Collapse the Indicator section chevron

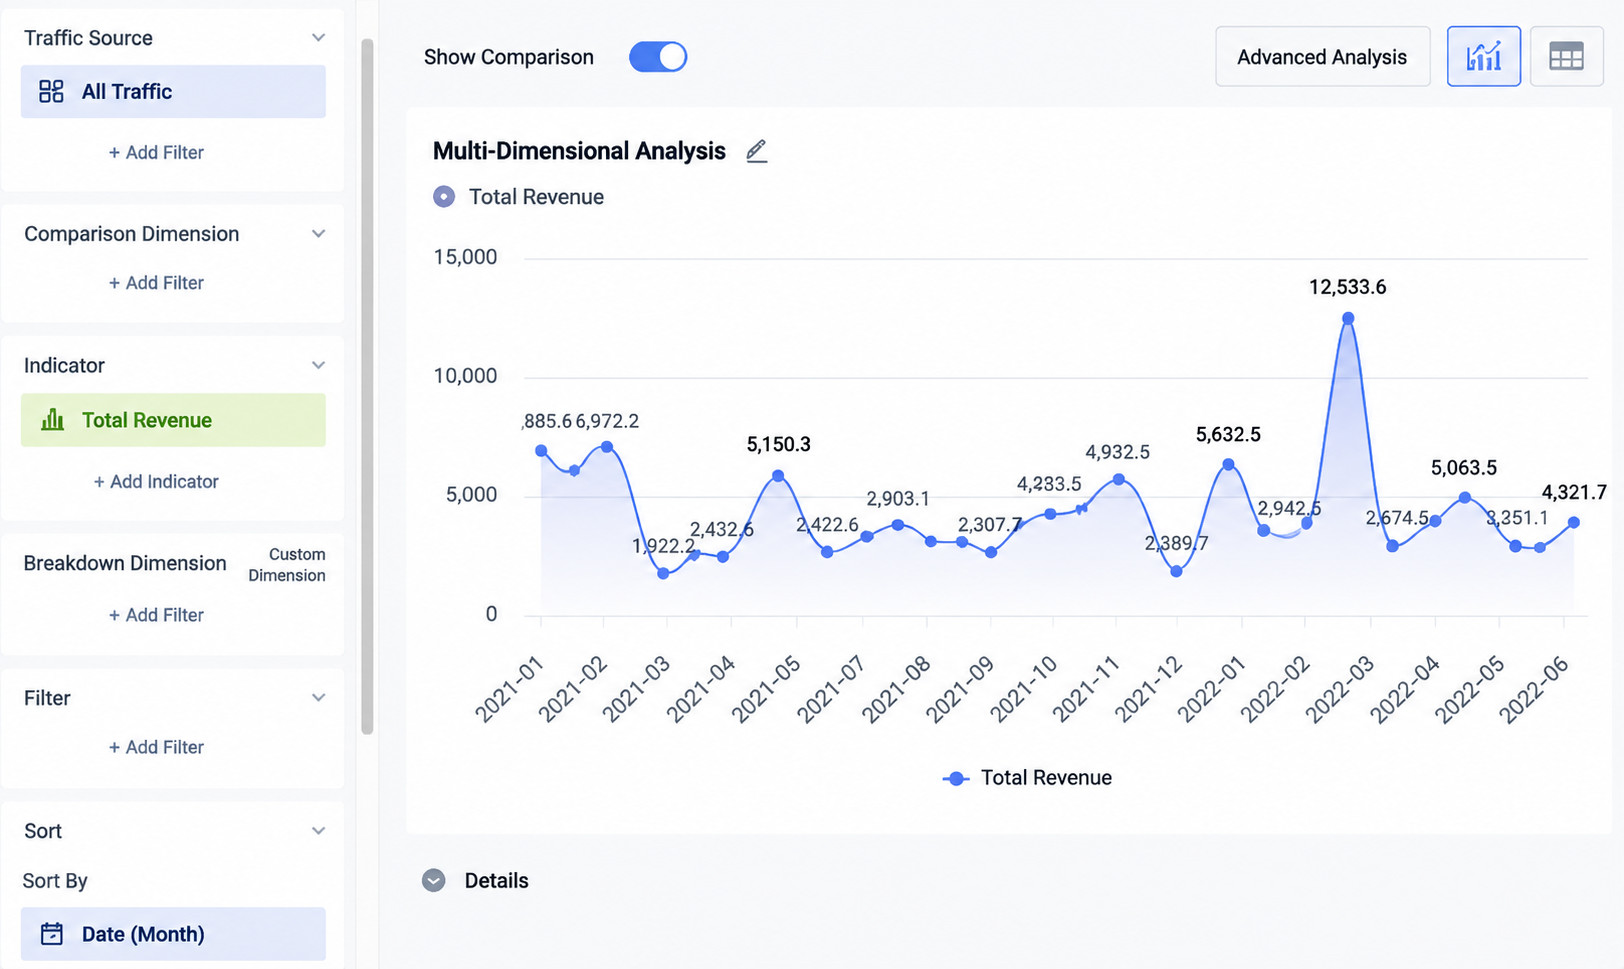(318, 365)
